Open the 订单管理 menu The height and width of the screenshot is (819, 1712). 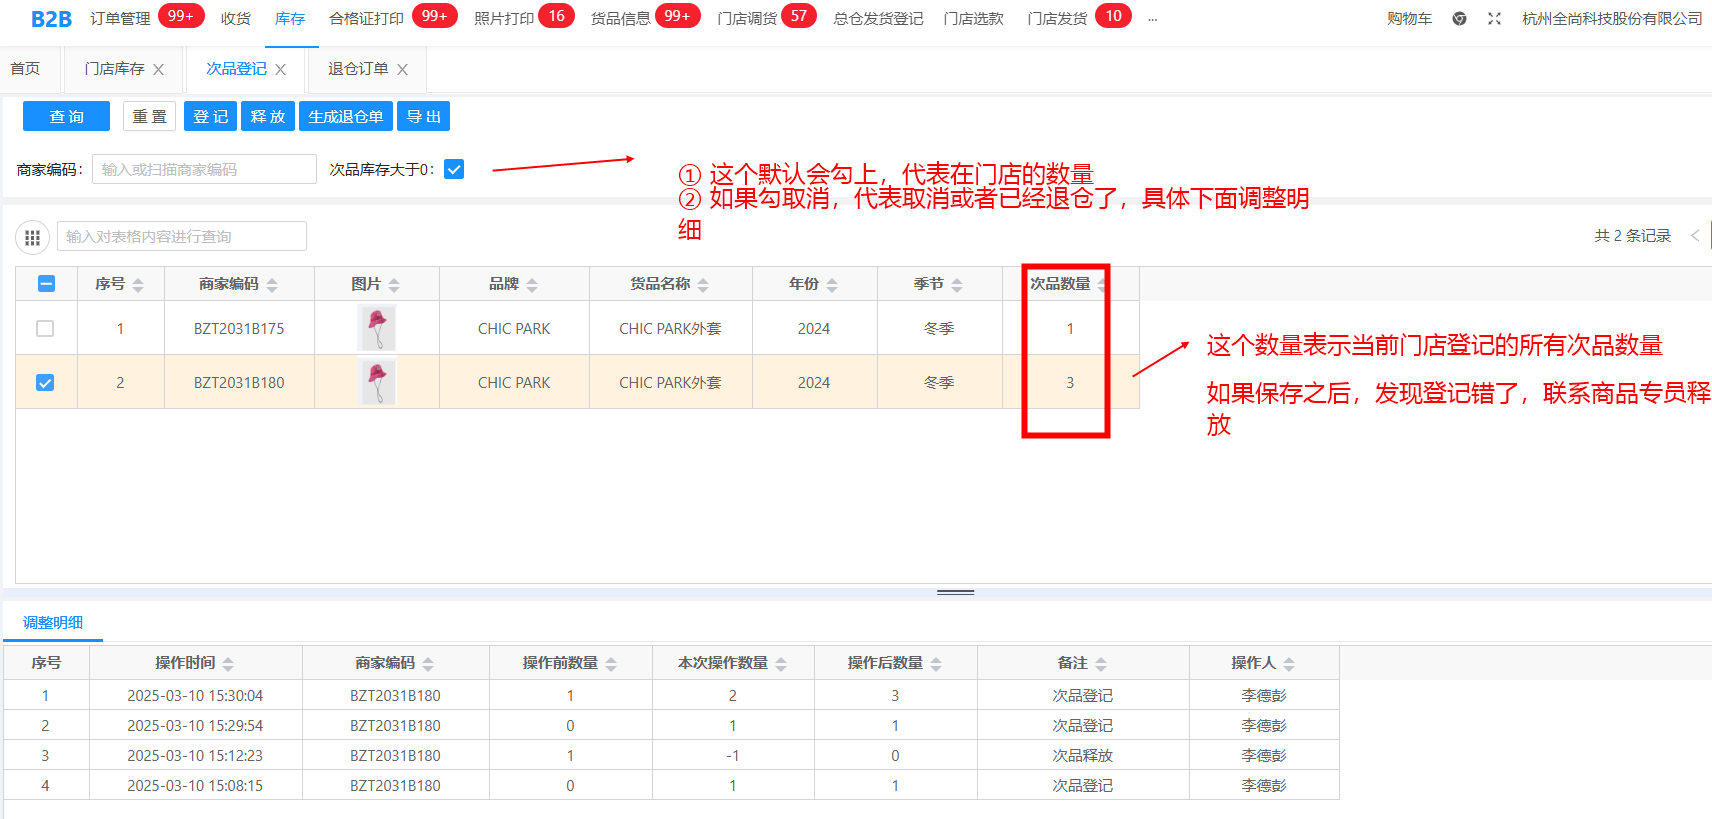point(120,18)
